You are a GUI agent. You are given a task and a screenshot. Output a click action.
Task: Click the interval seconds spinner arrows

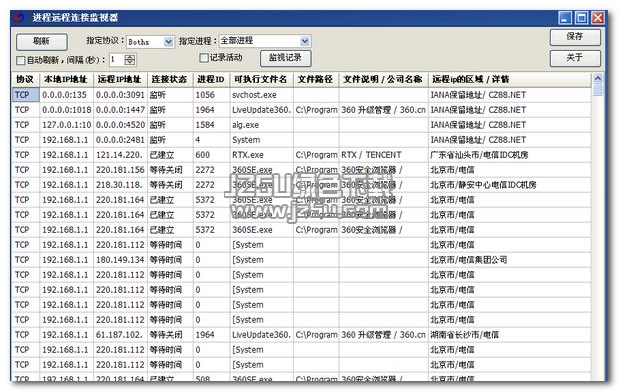[130, 60]
